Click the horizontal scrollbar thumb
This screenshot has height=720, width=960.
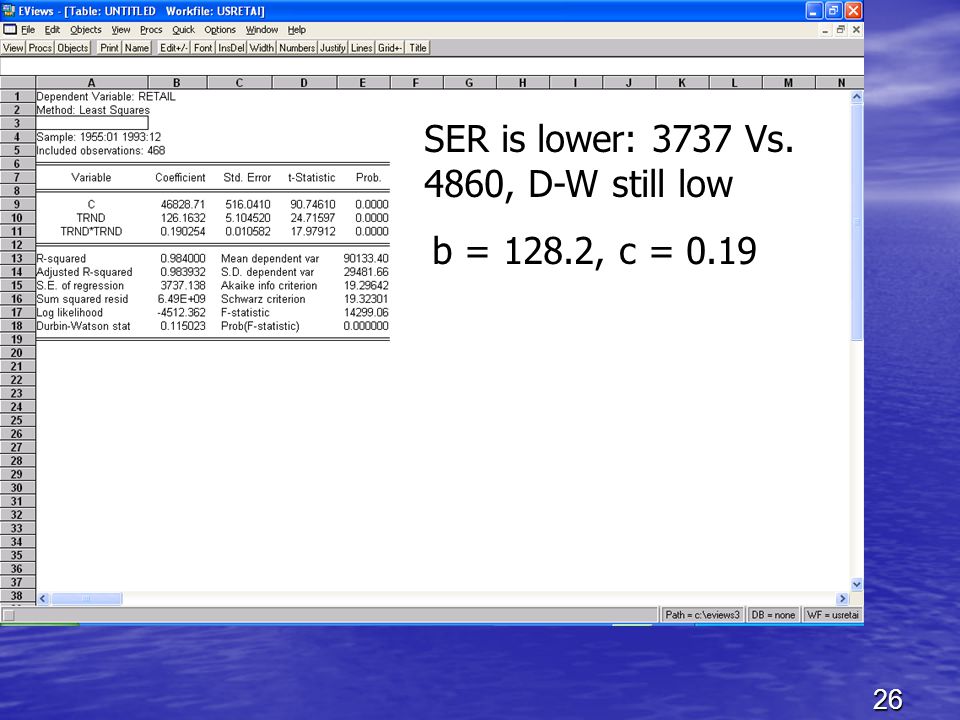coord(86,598)
